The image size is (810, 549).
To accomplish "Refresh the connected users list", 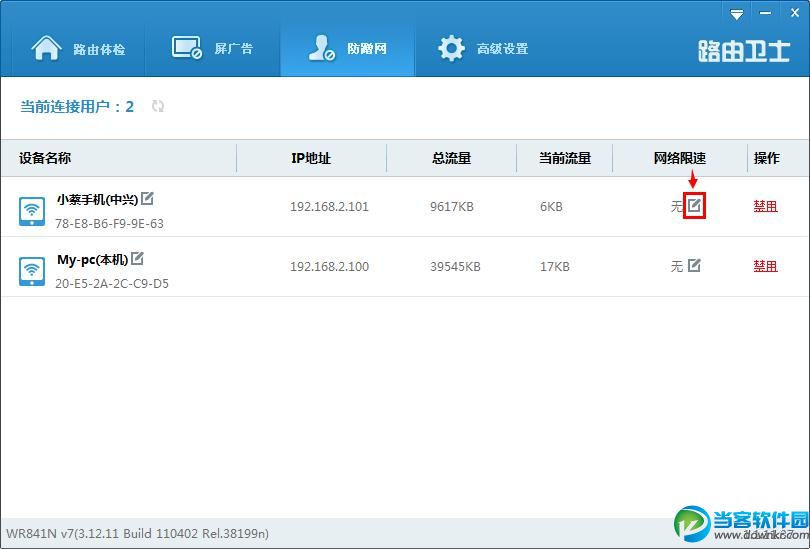I will 158,106.
